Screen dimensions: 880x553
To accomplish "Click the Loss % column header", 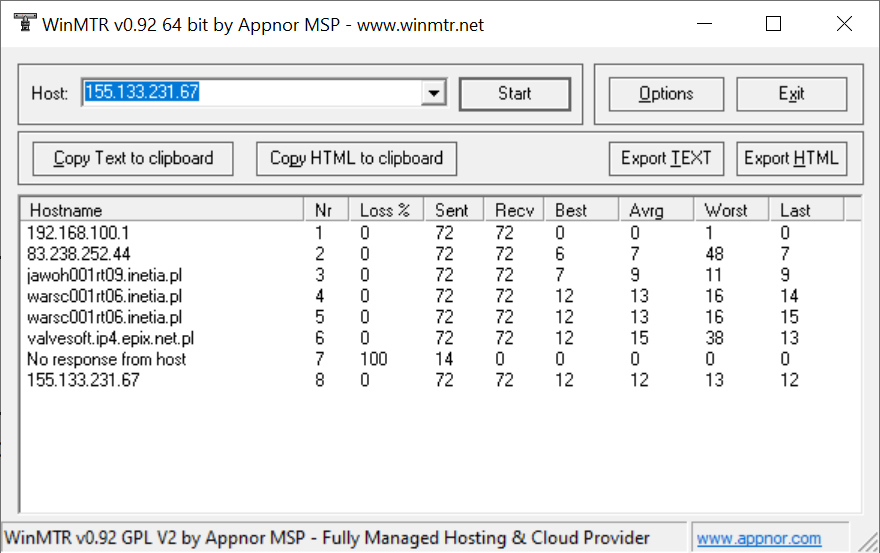I will 386,210.
